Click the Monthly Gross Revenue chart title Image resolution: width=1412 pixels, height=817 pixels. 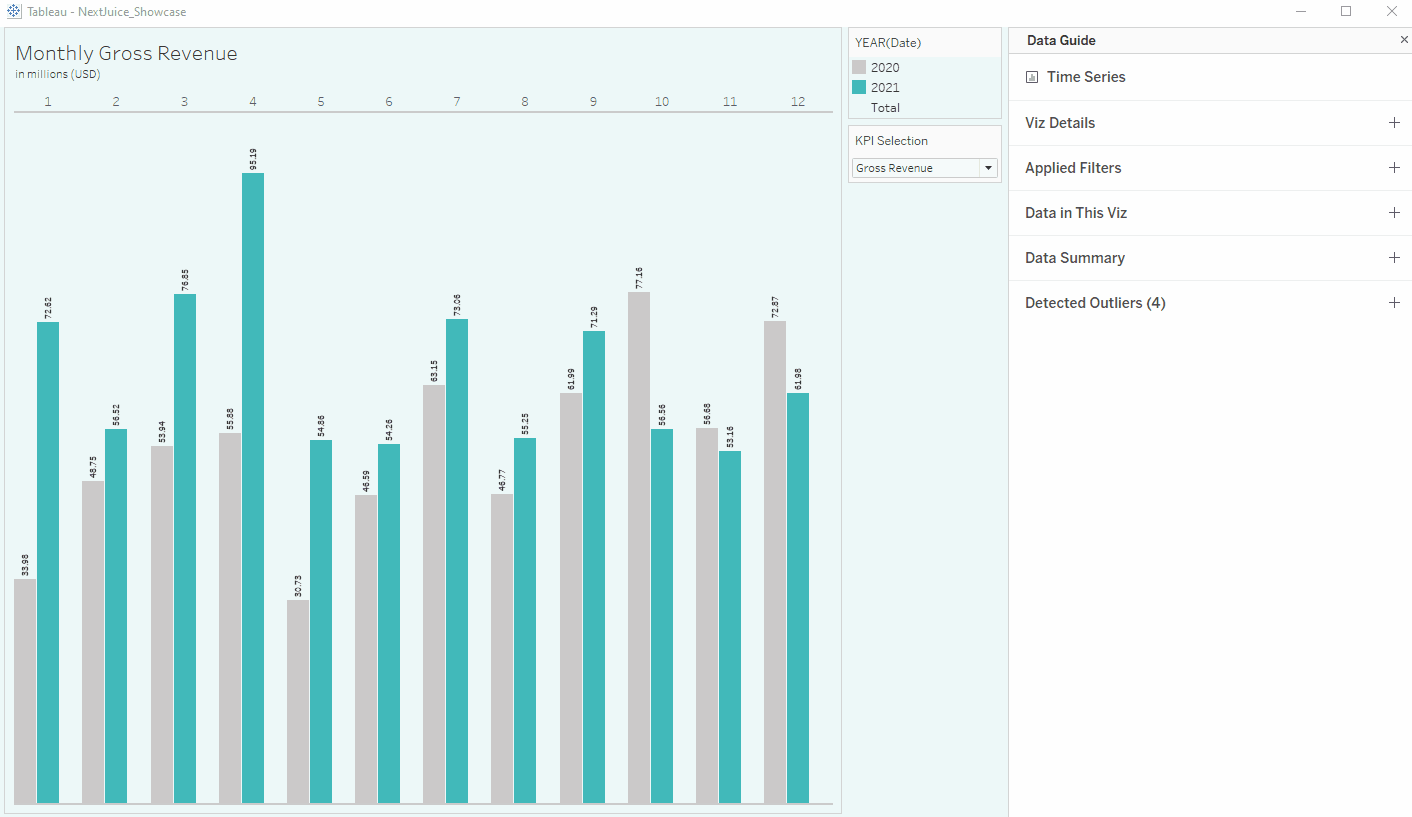(126, 53)
